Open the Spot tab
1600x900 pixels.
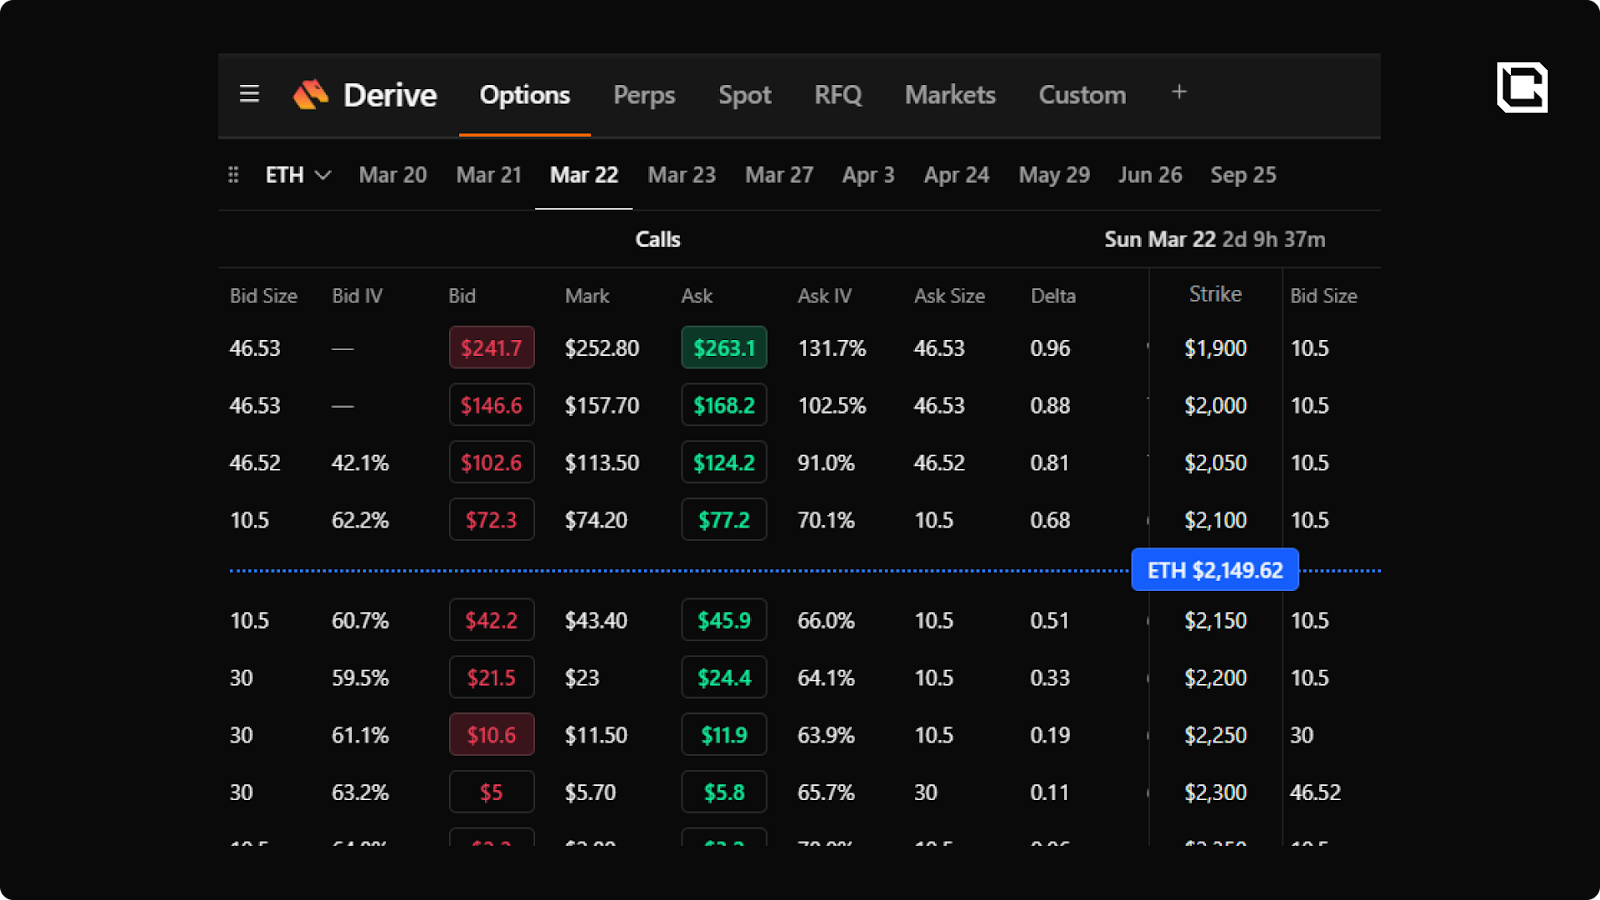744,95
